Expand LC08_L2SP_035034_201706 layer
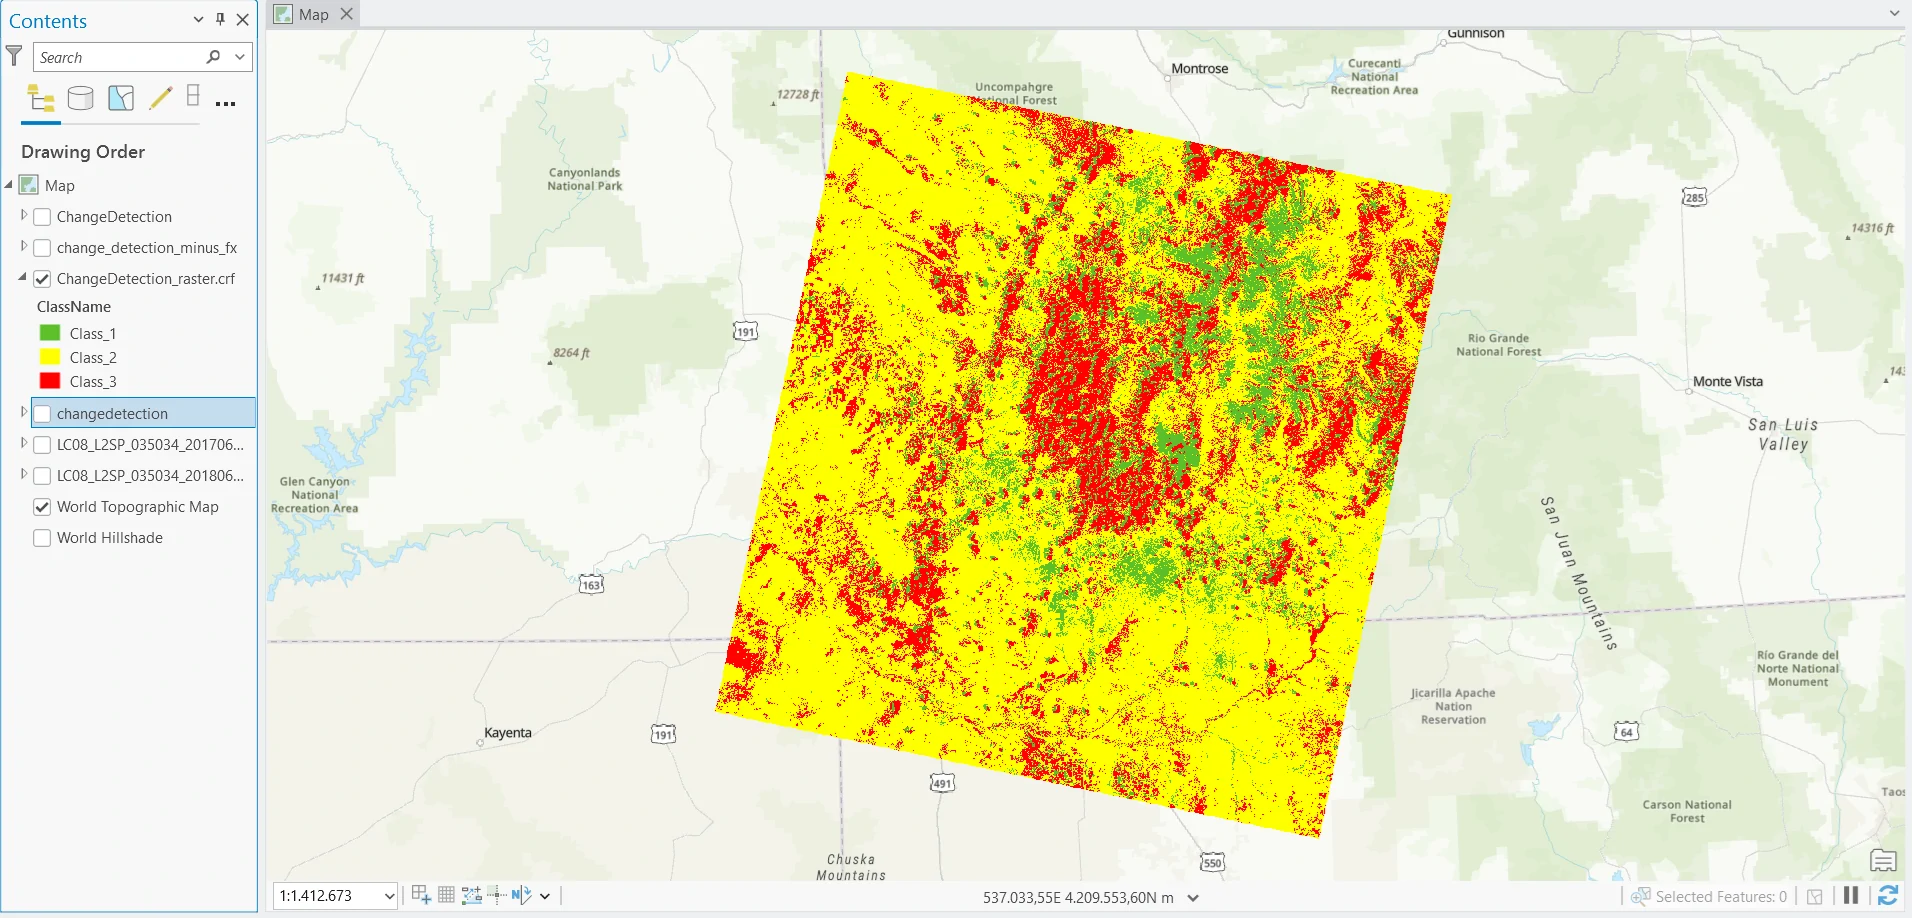Viewport: 1912px width, 918px height. (24, 443)
